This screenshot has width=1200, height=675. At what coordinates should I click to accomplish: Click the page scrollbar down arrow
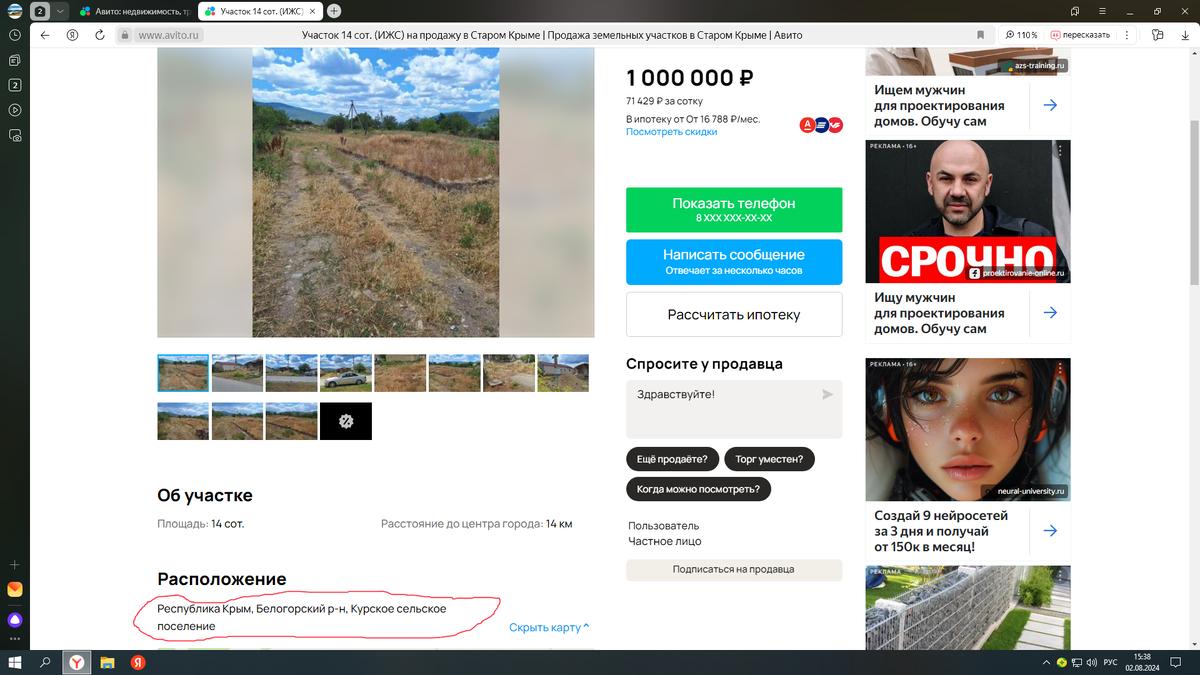(1194, 644)
